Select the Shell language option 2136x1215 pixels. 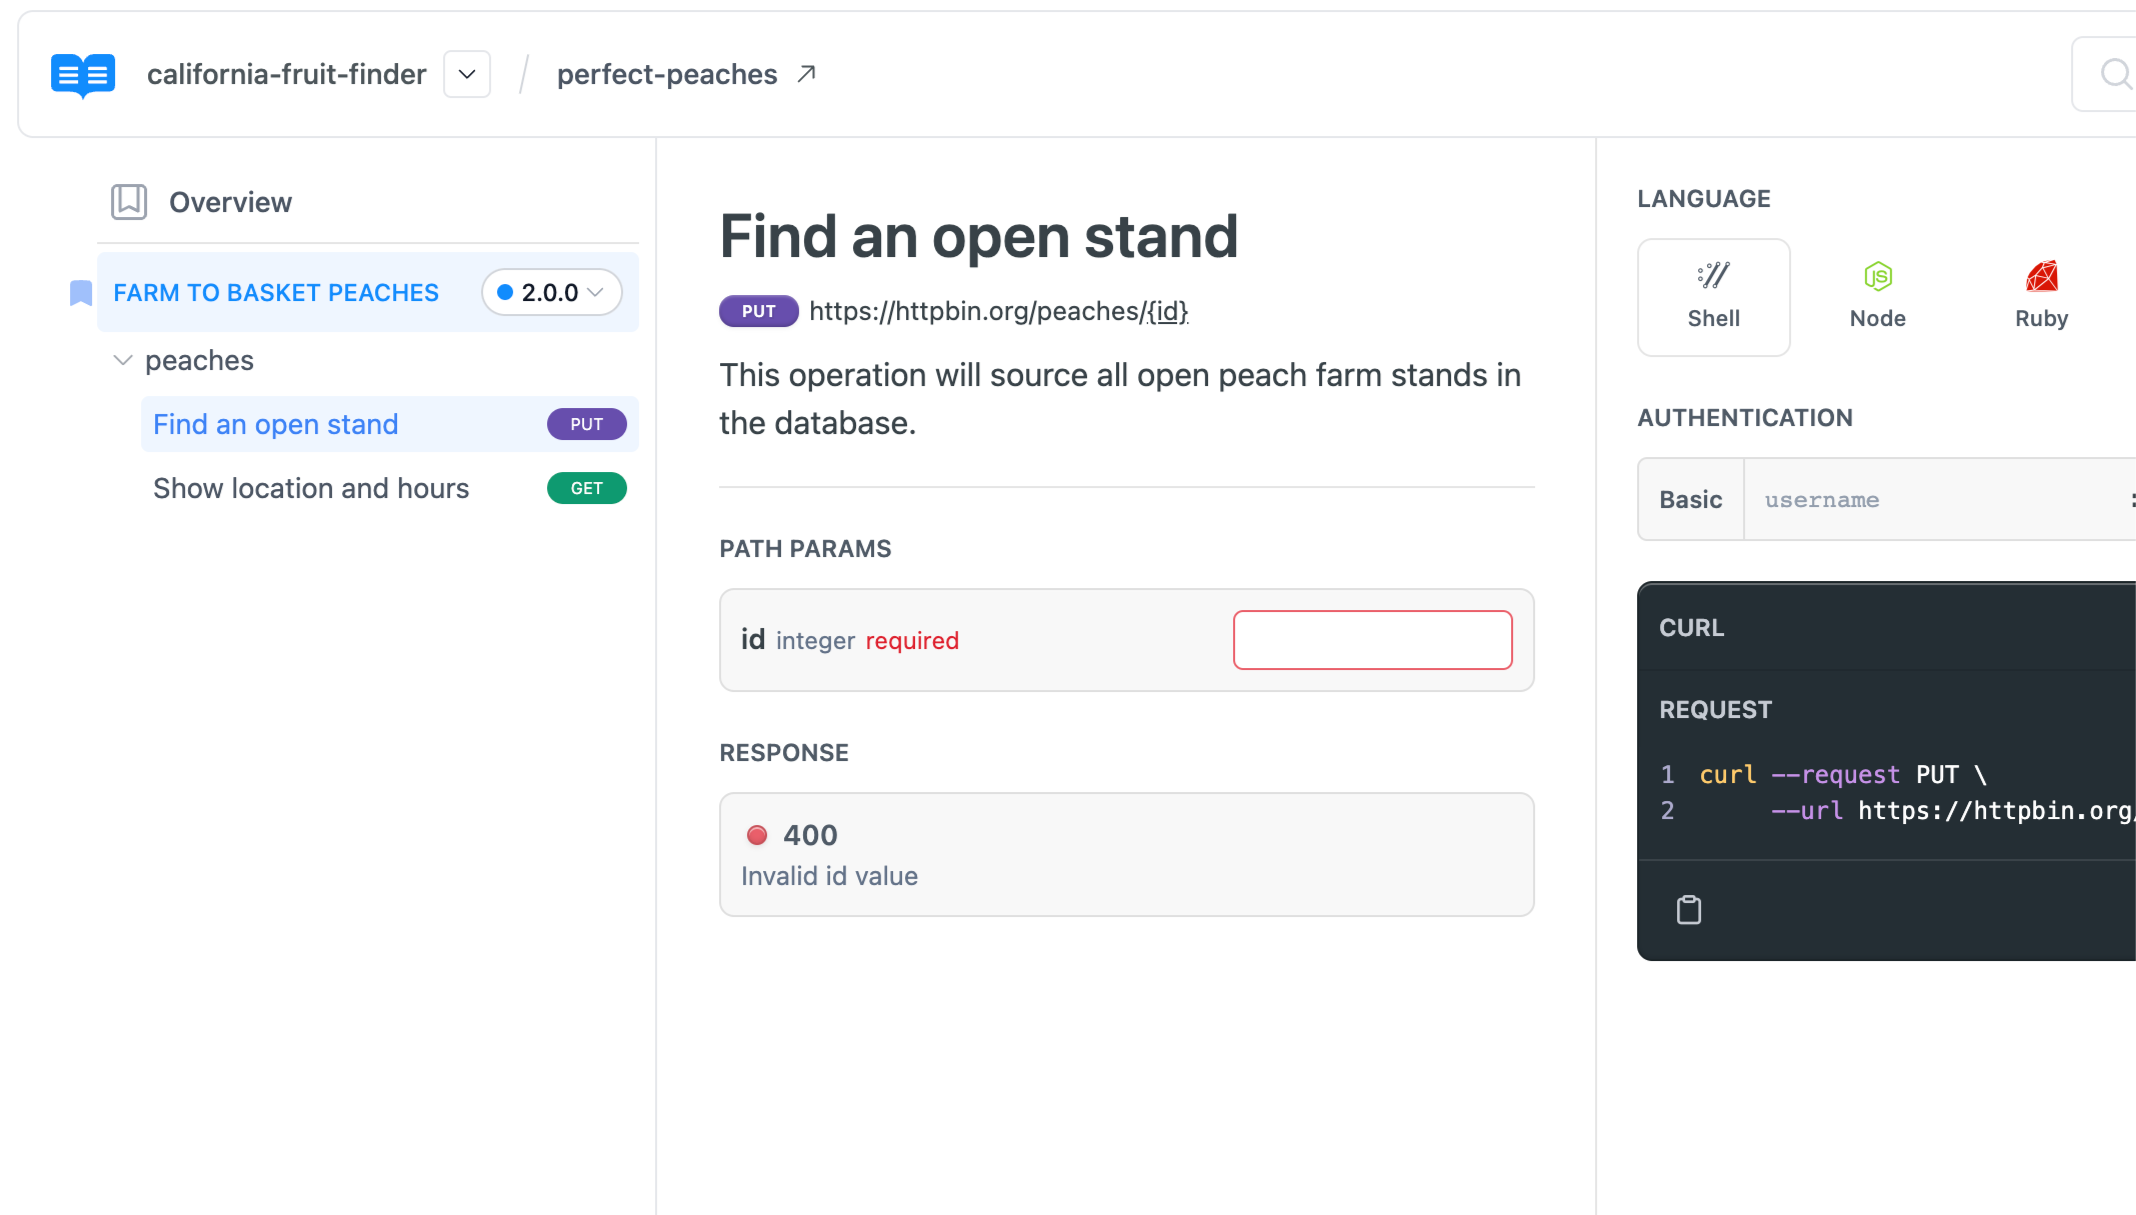[1713, 297]
